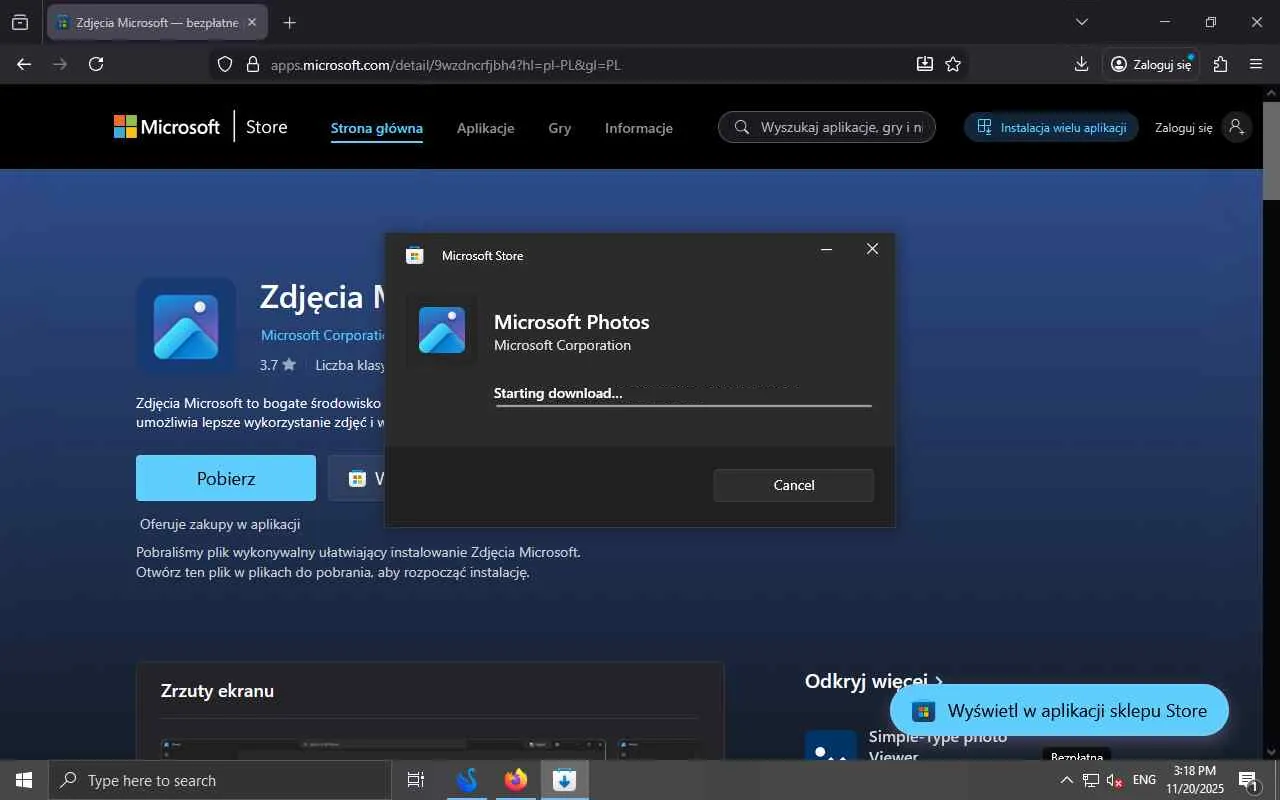Click the Microsoft Store icon in dialog title
This screenshot has width=1280, height=800.
[x=414, y=255]
